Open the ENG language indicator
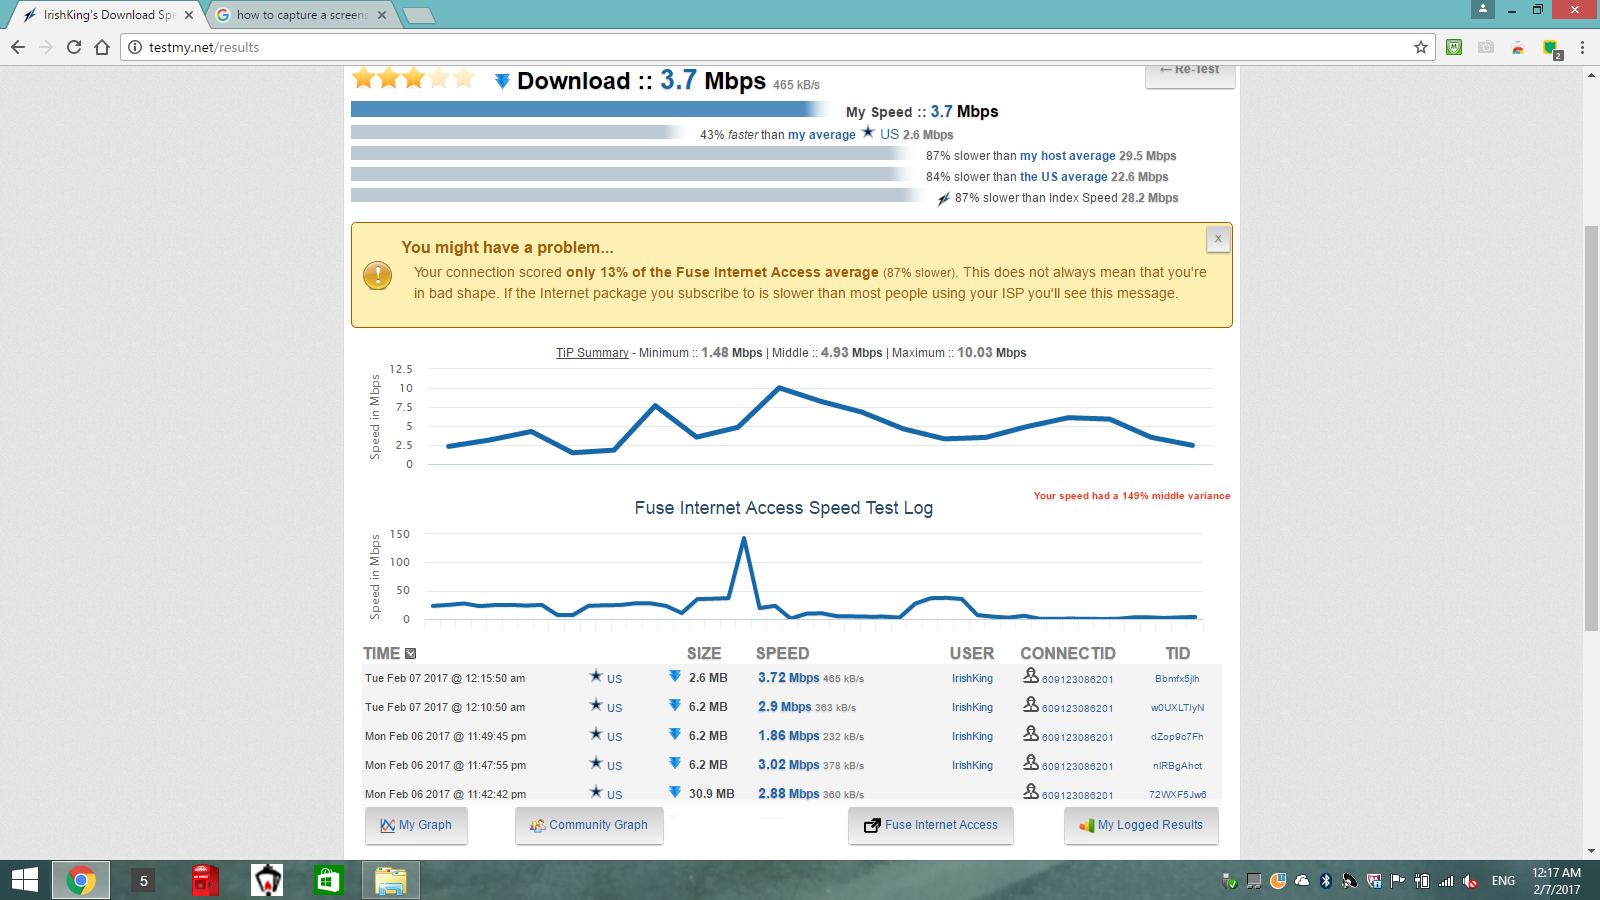 1503,881
